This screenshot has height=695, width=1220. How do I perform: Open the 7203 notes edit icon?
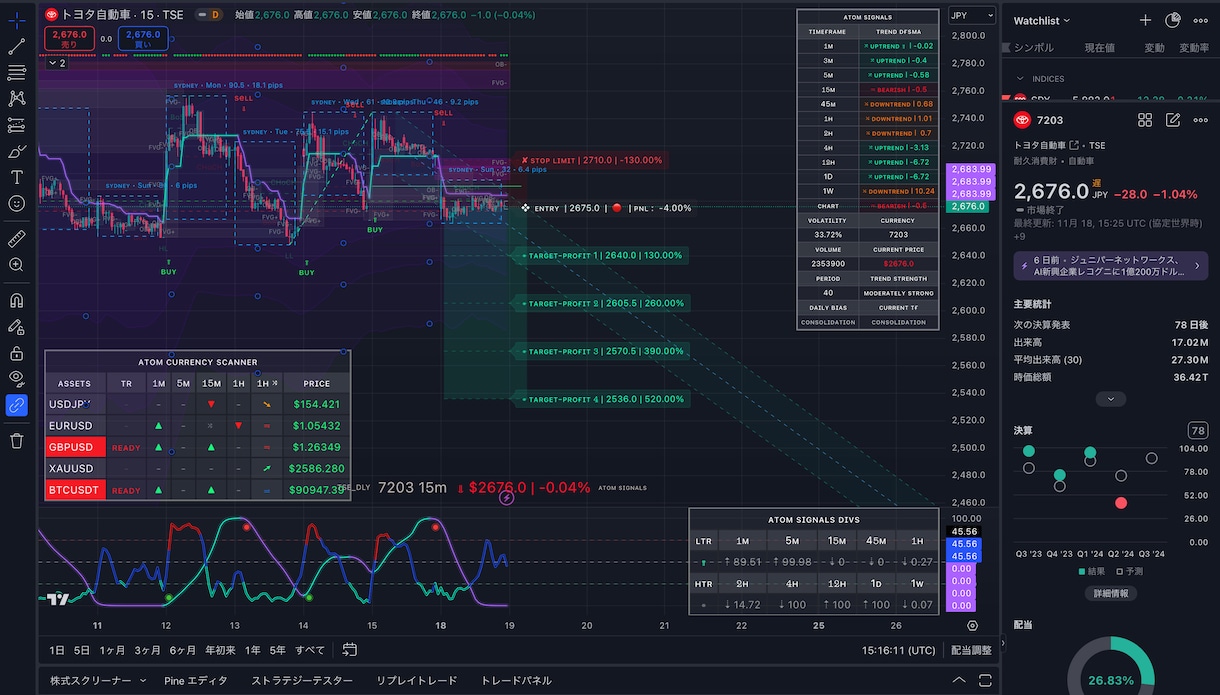coord(1173,120)
